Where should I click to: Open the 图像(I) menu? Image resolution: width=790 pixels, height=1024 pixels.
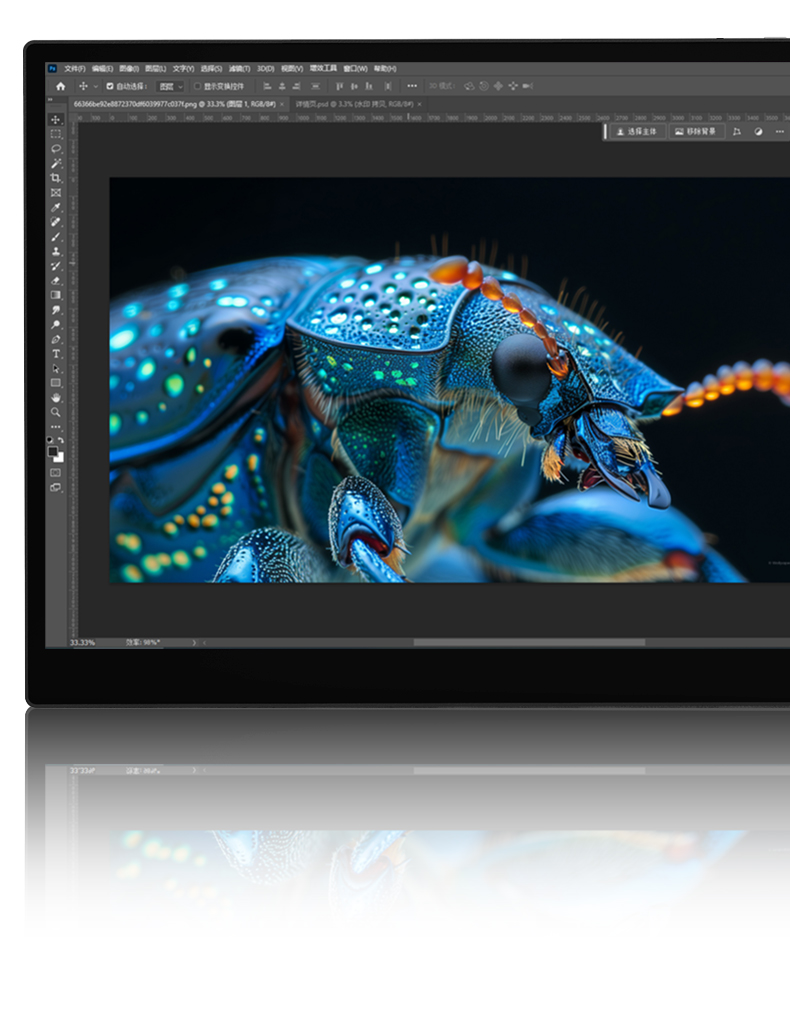tap(129, 69)
